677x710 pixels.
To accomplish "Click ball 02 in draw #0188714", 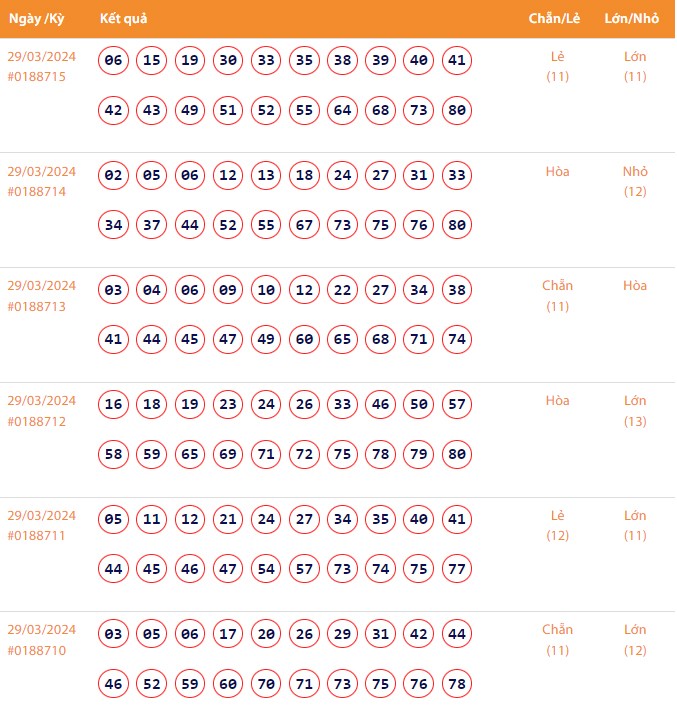I will click(114, 176).
